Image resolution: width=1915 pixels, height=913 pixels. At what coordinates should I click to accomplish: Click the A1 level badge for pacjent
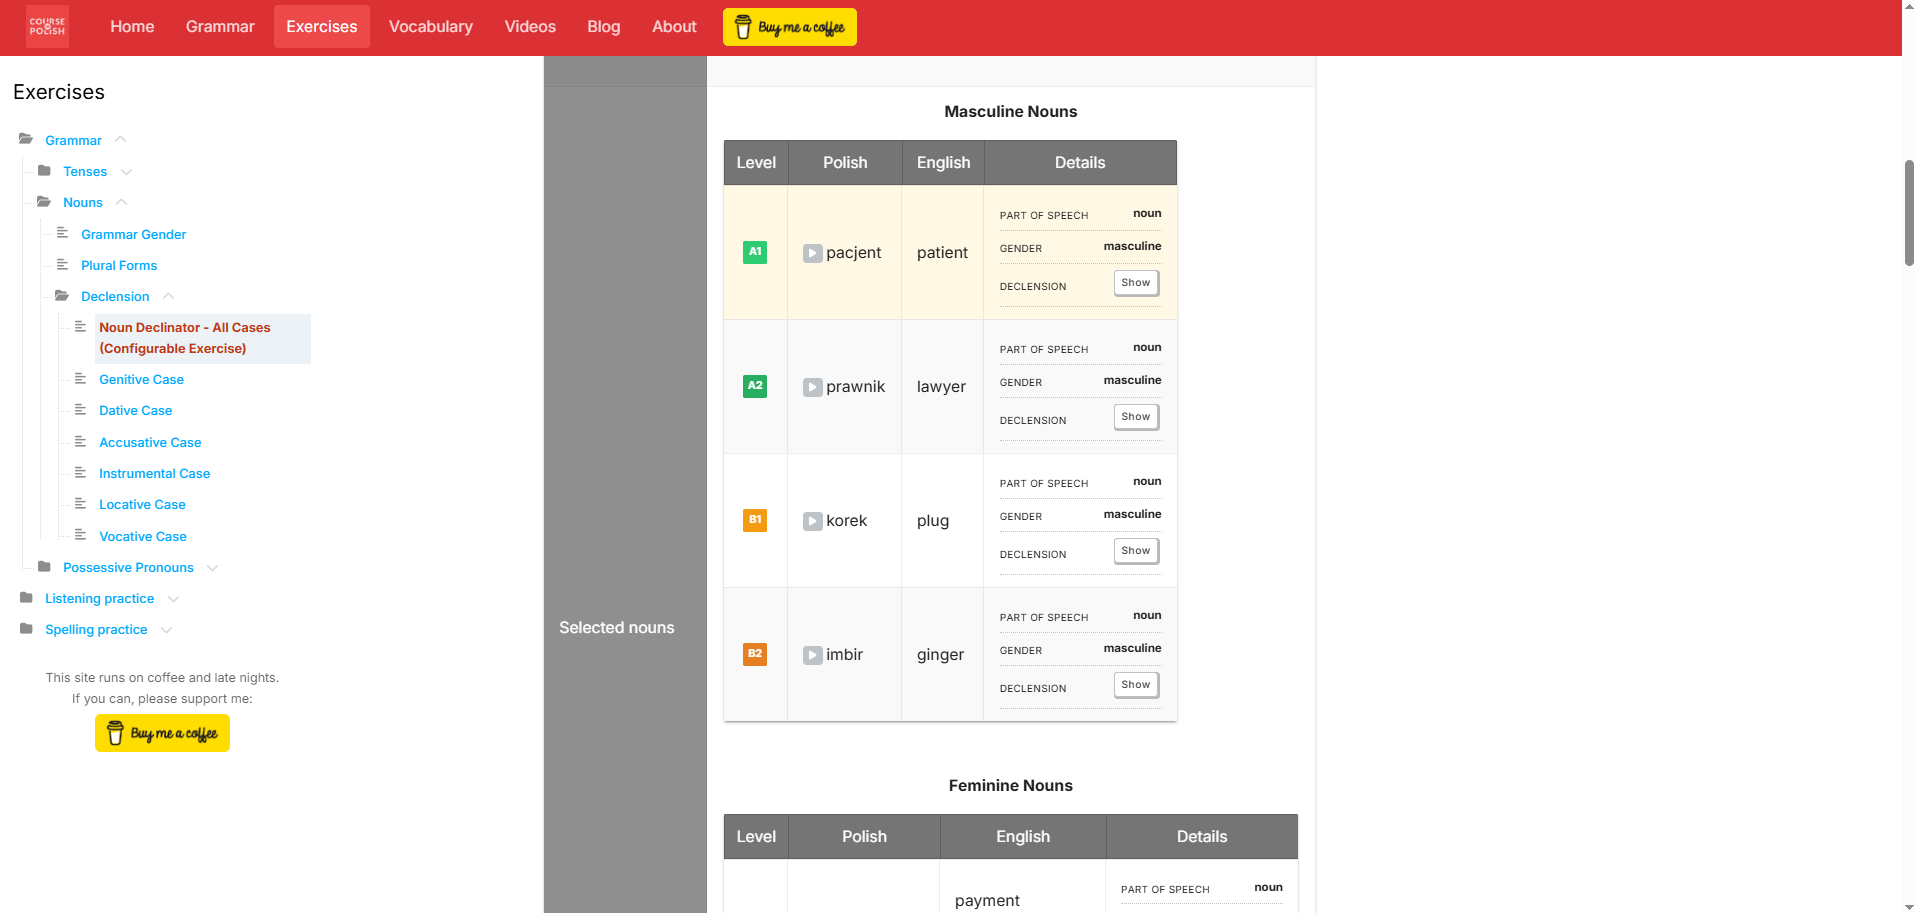pyautogui.click(x=755, y=252)
